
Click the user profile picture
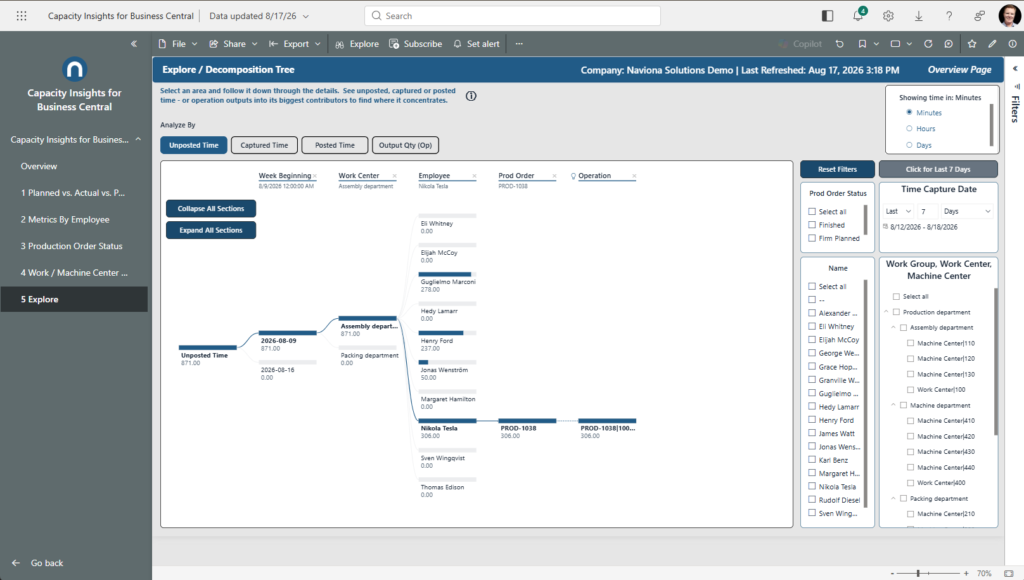(1010, 16)
